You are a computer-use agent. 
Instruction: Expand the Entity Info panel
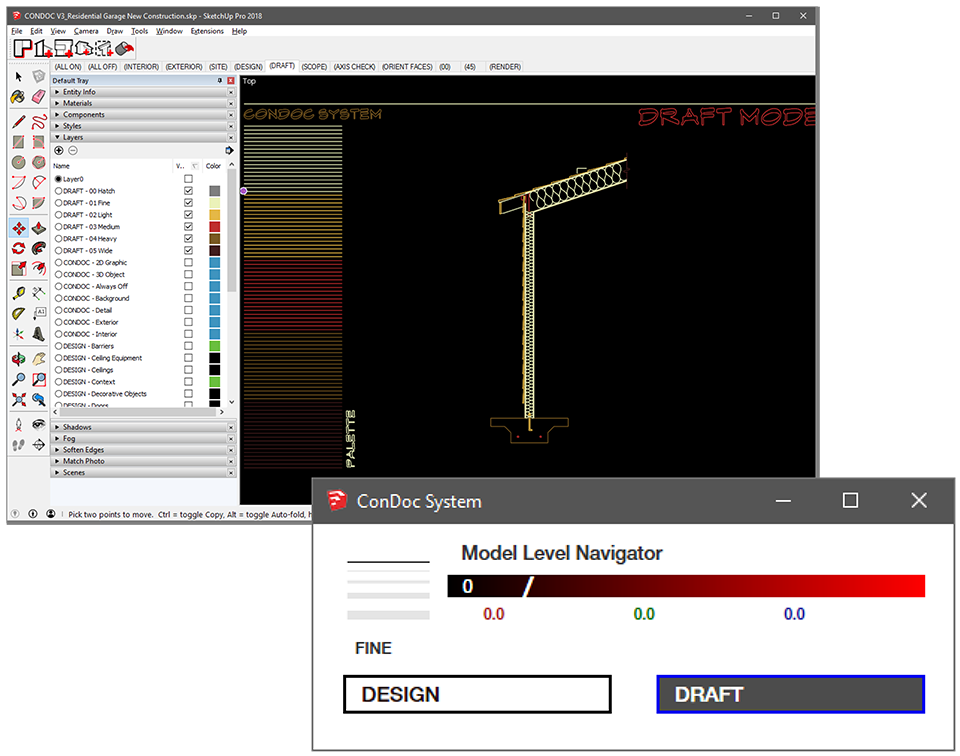(x=140, y=92)
